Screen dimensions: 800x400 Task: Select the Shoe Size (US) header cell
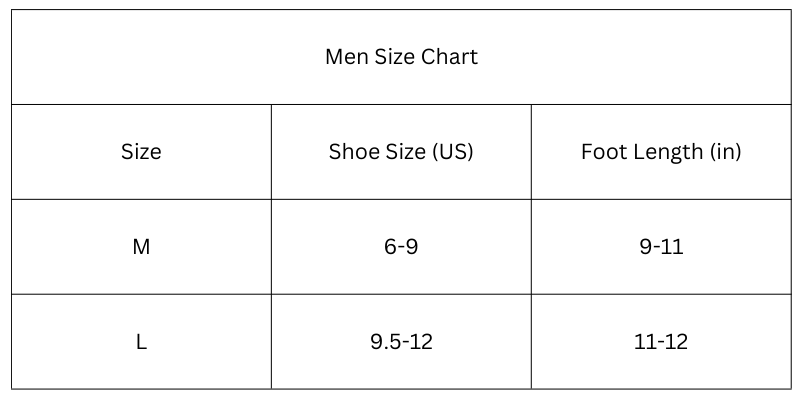point(401,152)
